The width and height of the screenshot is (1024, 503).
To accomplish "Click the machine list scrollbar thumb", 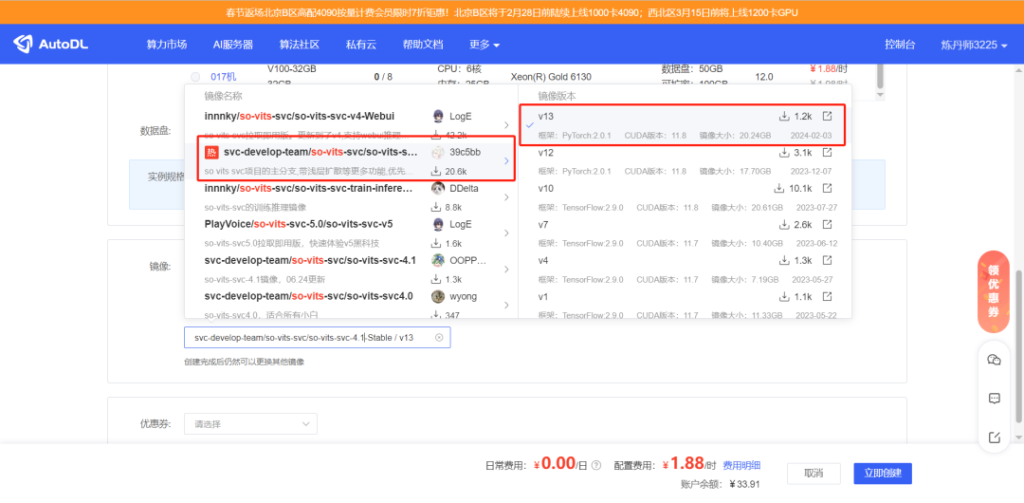I will 880,76.
